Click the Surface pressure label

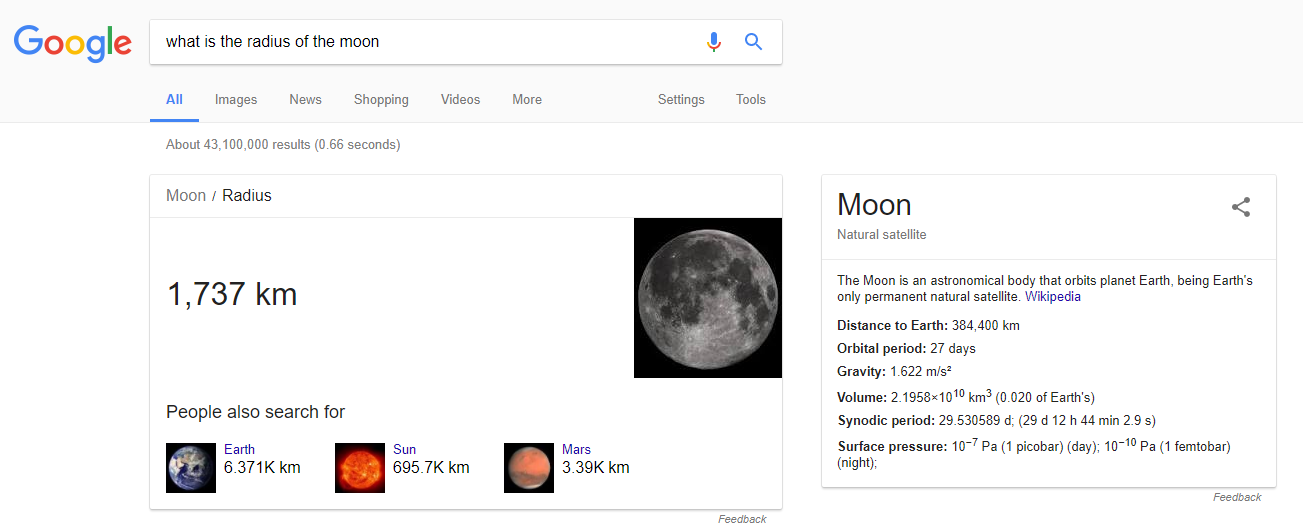[891, 447]
